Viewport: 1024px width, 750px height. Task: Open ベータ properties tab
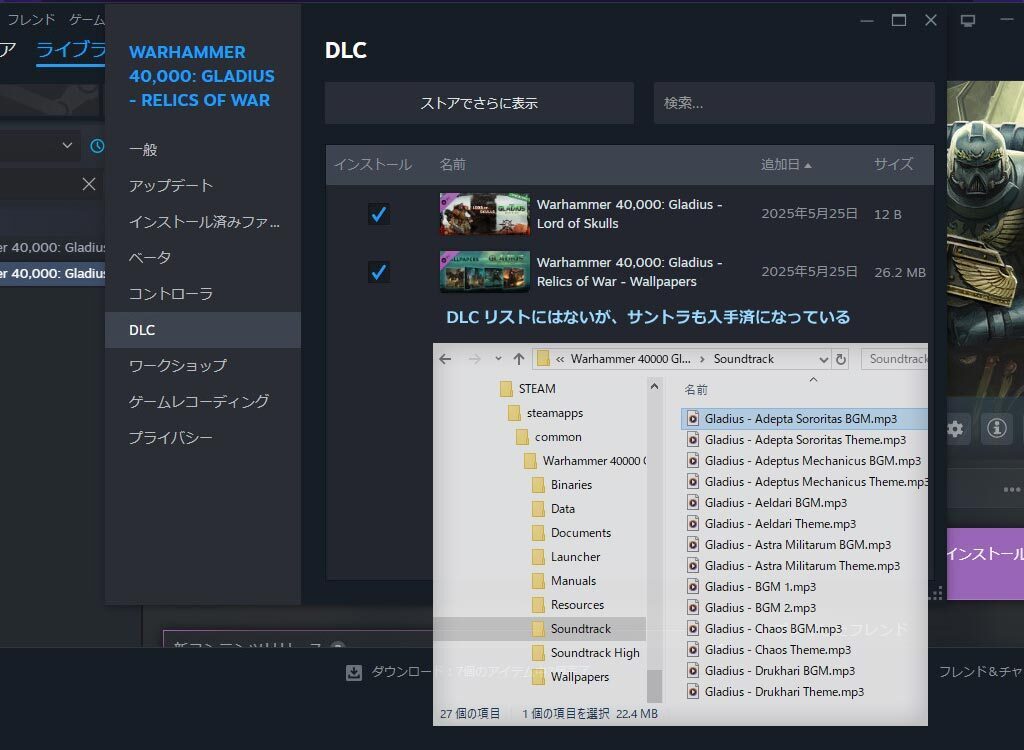(203, 257)
